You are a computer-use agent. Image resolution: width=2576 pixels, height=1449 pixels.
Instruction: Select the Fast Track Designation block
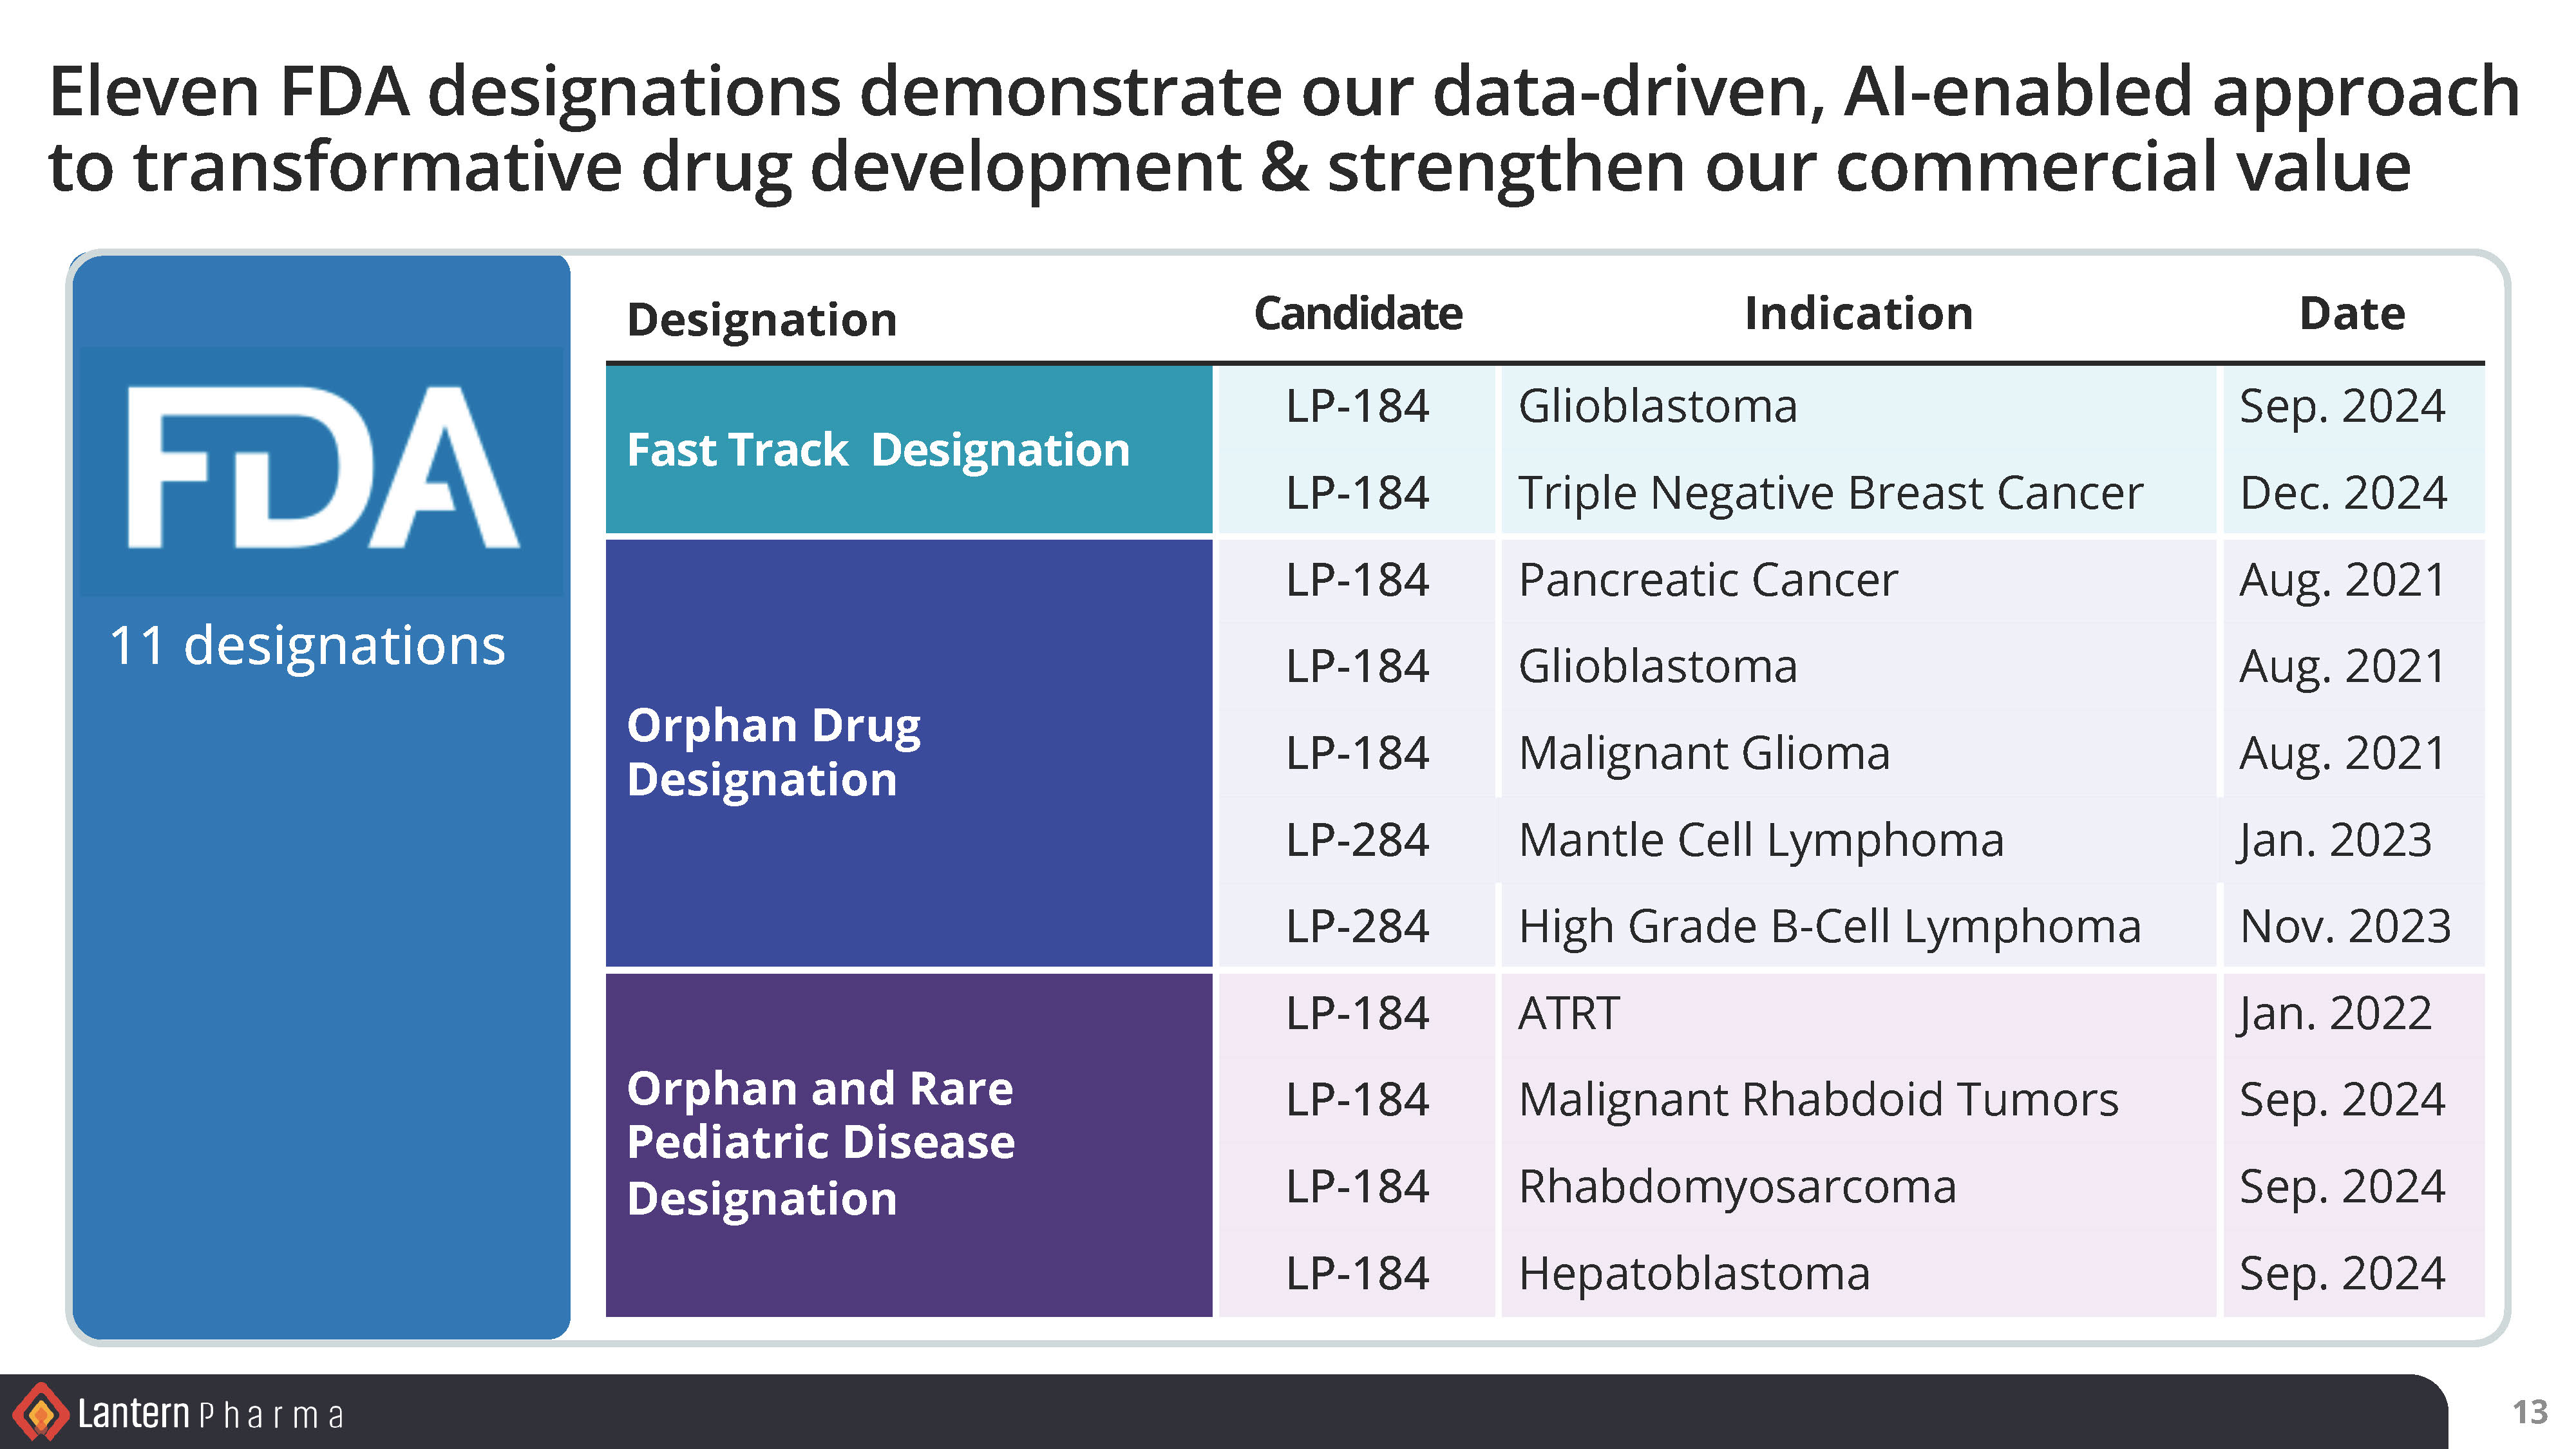pyautogui.click(x=908, y=450)
